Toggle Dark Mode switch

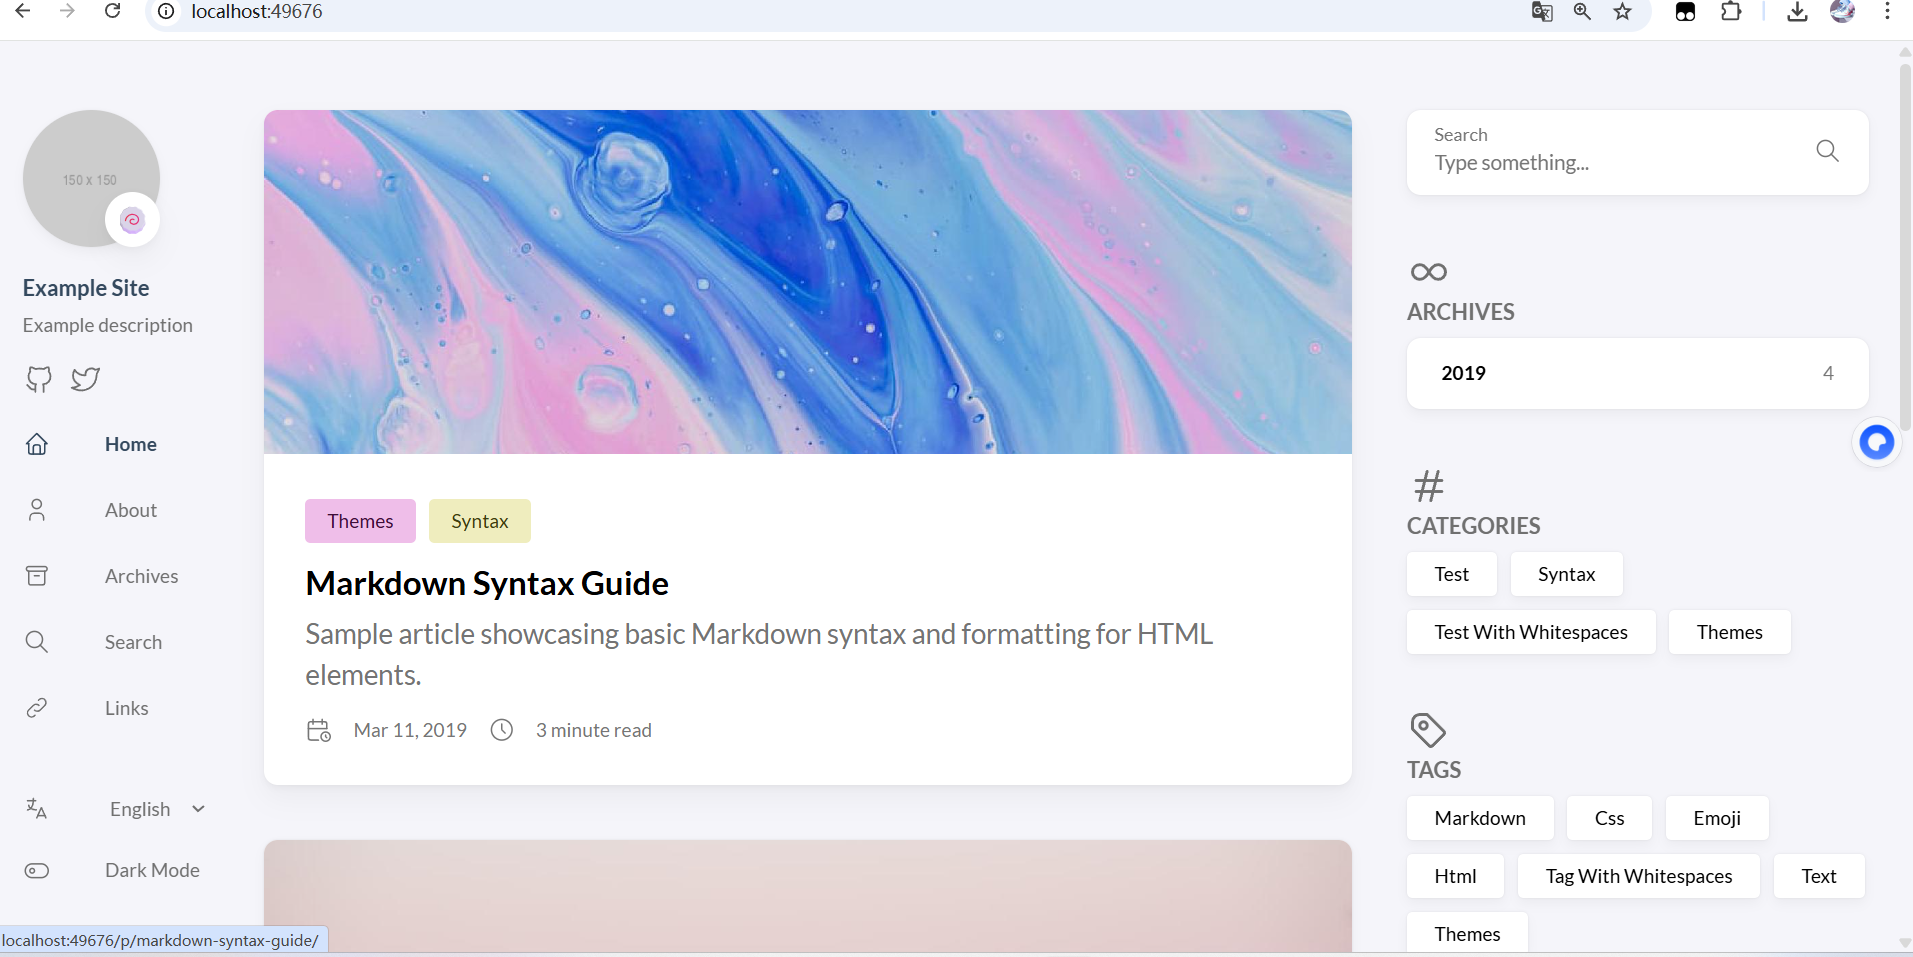pyautogui.click(x=37, y=870)
